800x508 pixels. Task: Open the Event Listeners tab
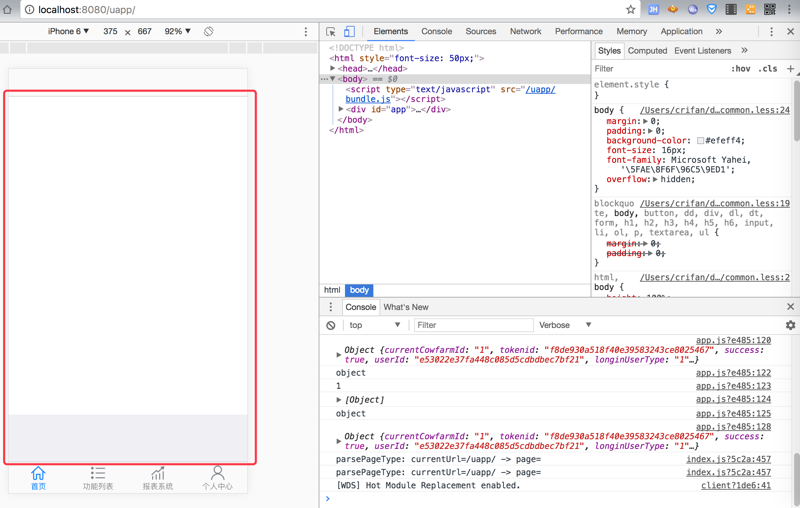point(703,50)
